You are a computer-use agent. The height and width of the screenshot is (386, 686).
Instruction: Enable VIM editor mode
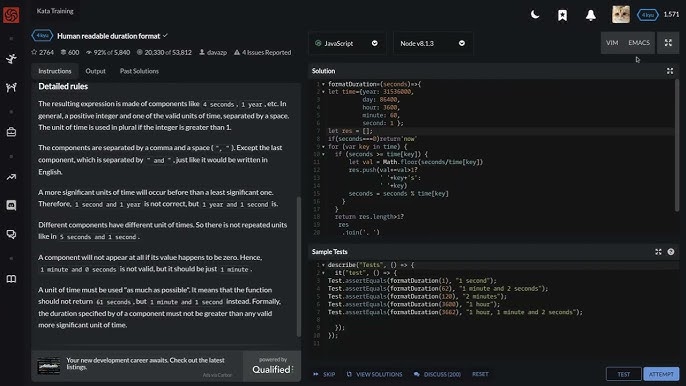point(612,42)
